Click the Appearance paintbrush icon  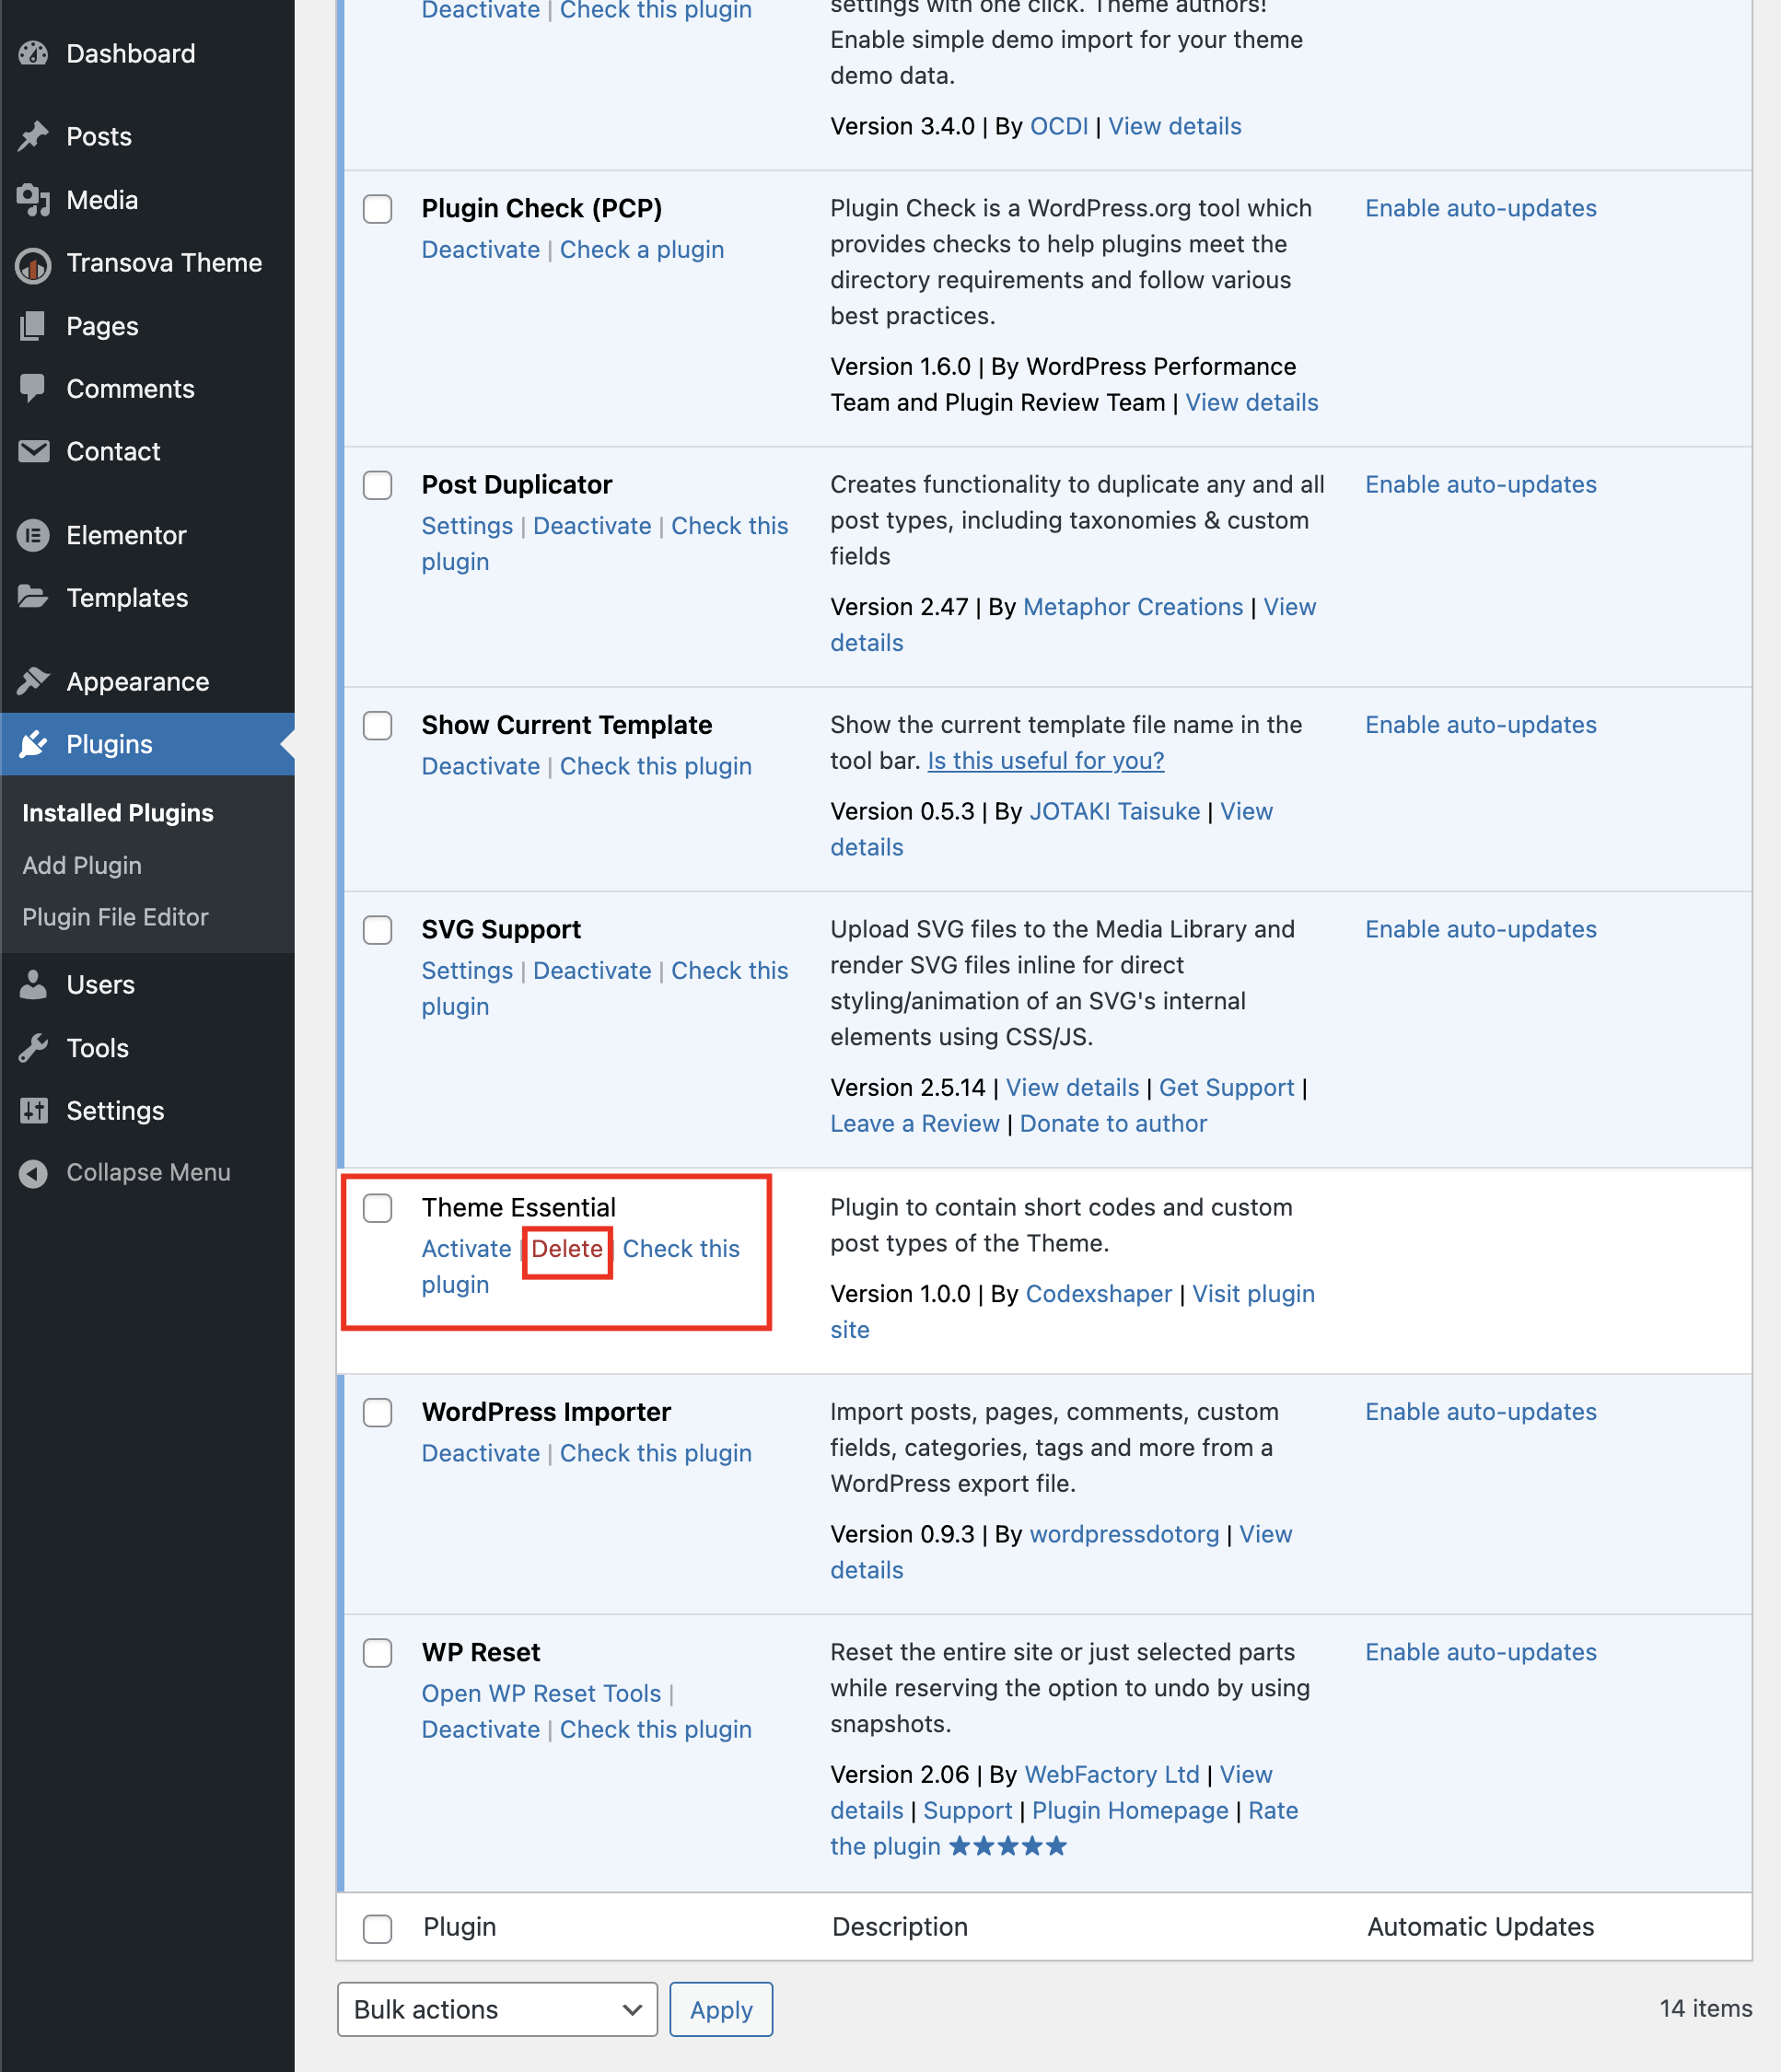pyautogui.click(x=33, y=681)
